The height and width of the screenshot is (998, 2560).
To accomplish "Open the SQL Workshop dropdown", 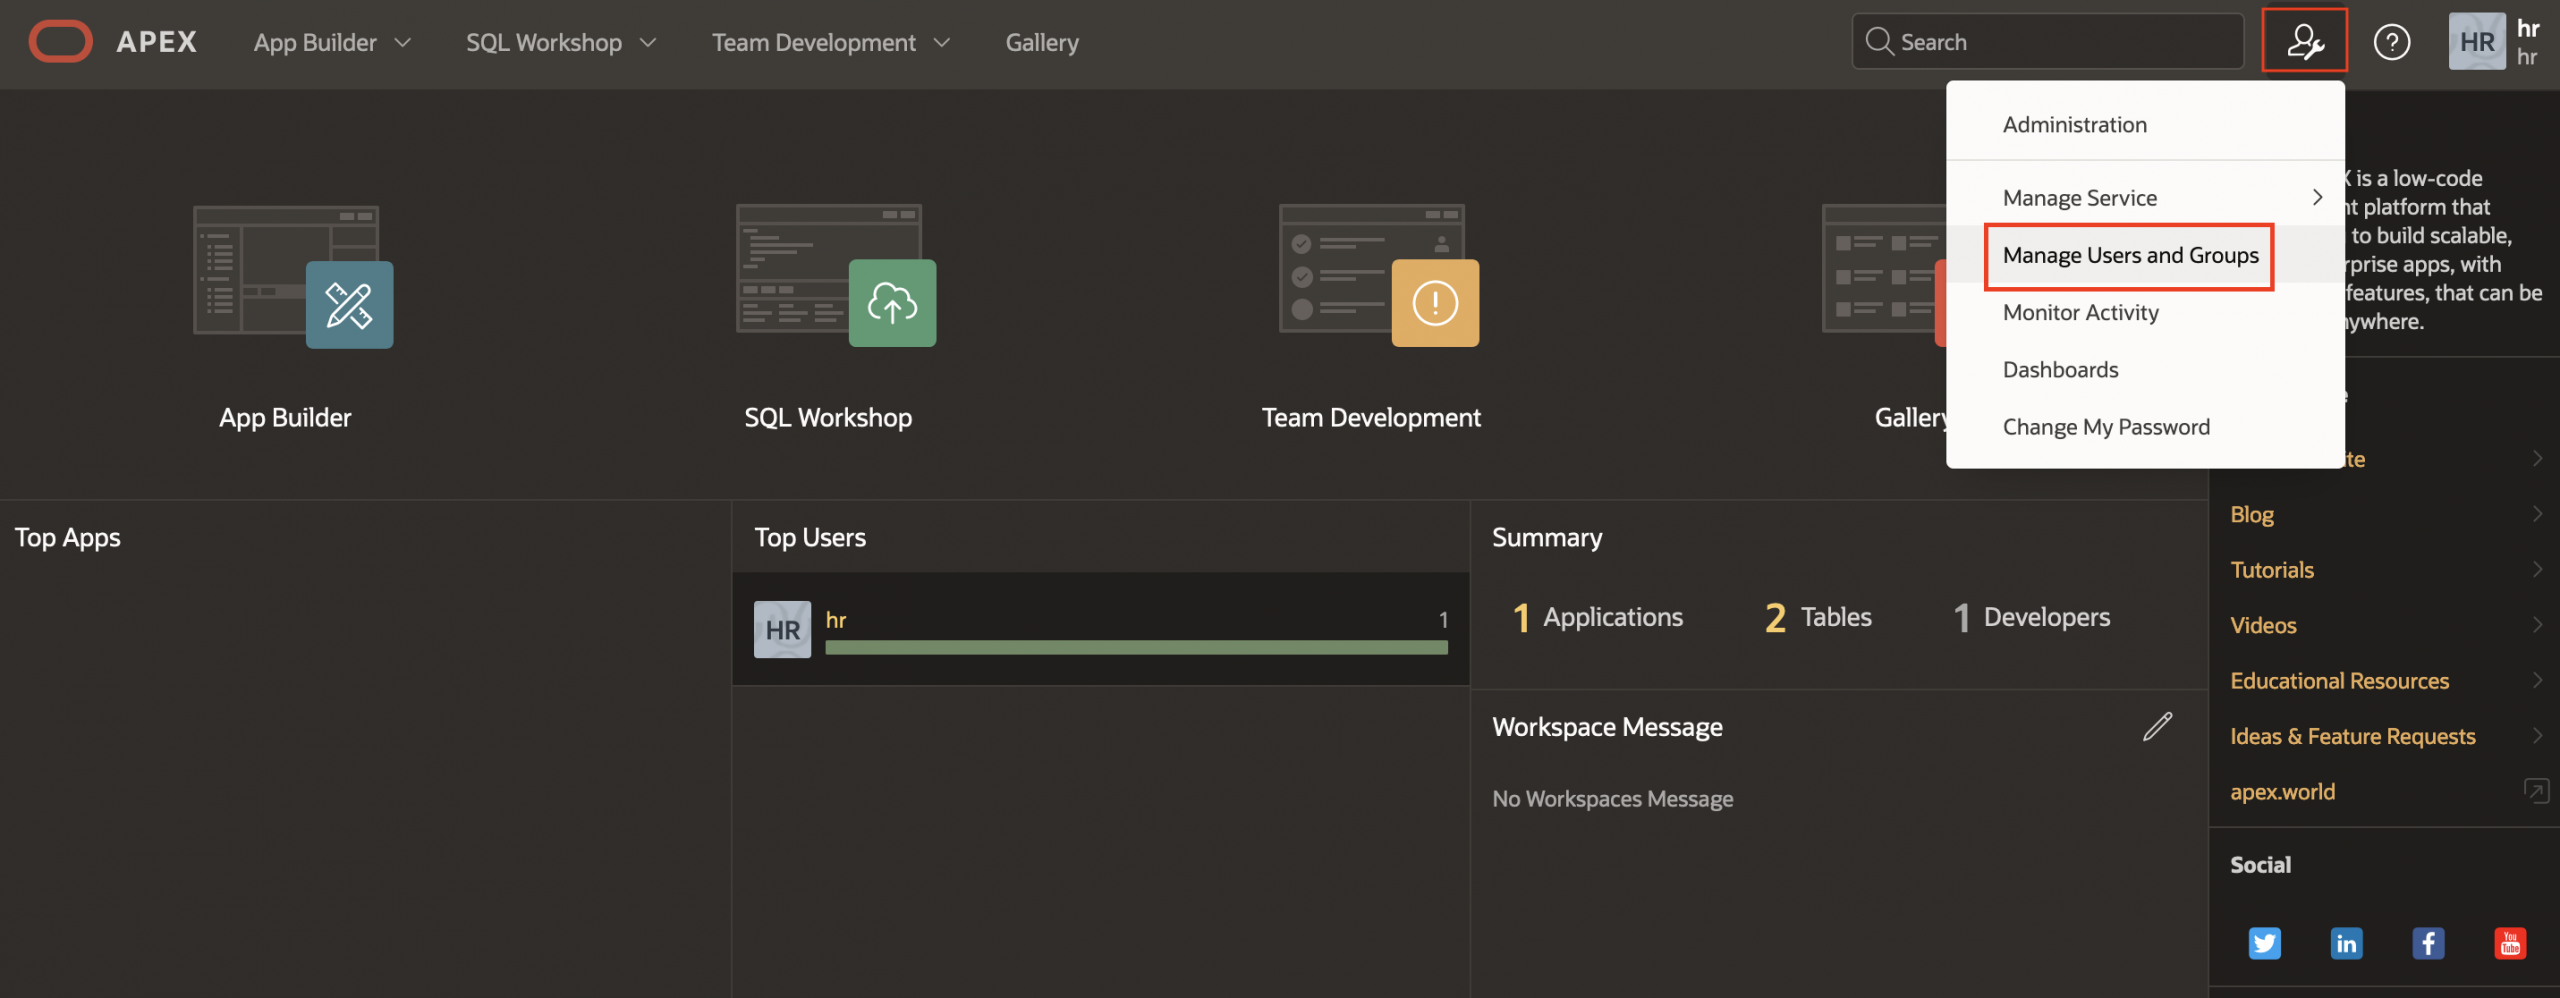I will [x=558, y=42].
